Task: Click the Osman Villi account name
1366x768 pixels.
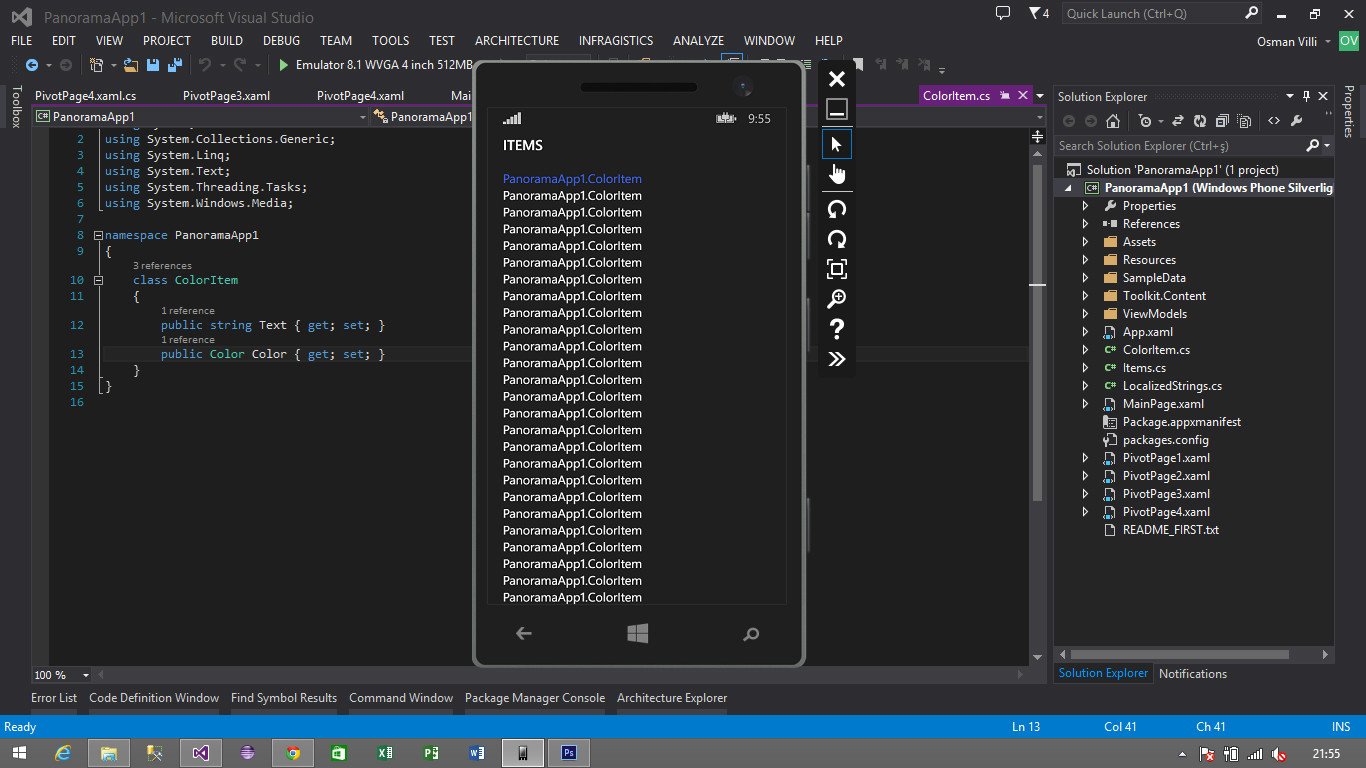Action: click(x=1287, y=41)
